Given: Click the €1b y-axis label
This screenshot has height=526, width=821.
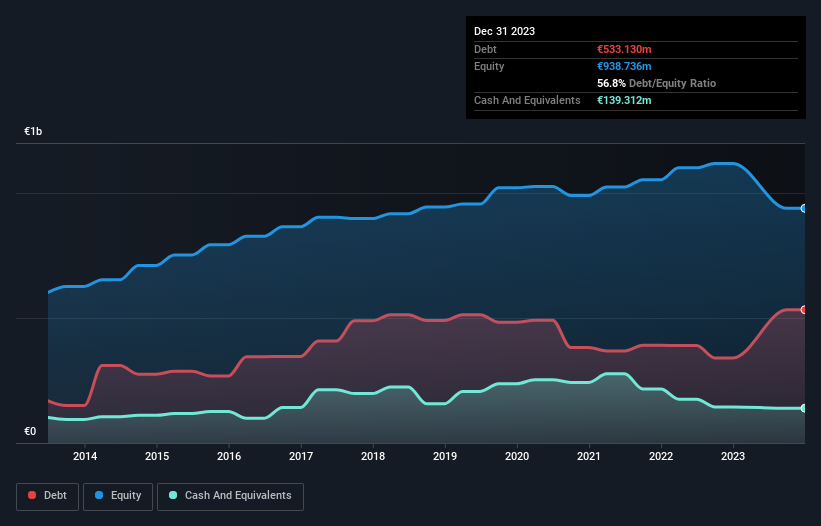Looking at the screenshot, I should (x=33, y=131).
